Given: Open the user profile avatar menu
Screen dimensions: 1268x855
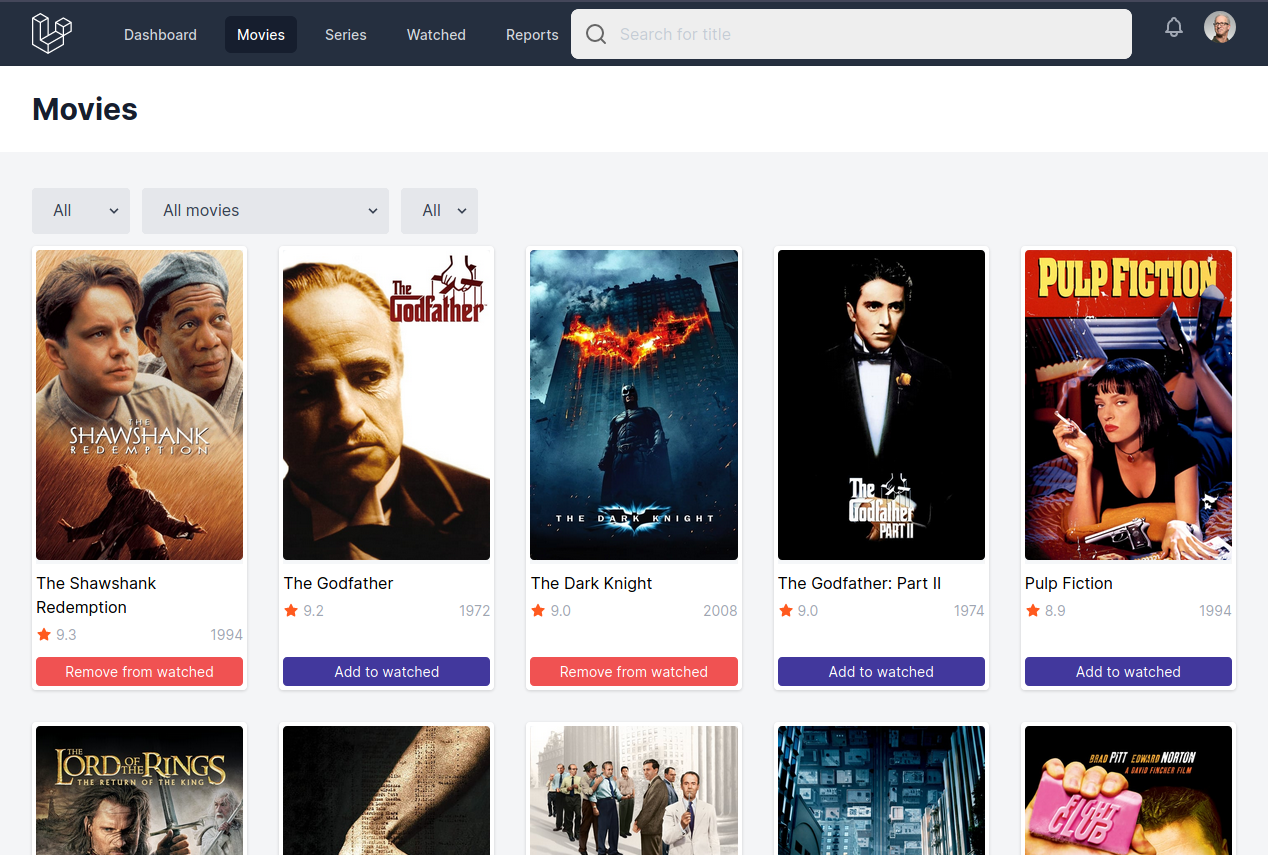Looking at the screenshot, I should (x=1219, y=27).
